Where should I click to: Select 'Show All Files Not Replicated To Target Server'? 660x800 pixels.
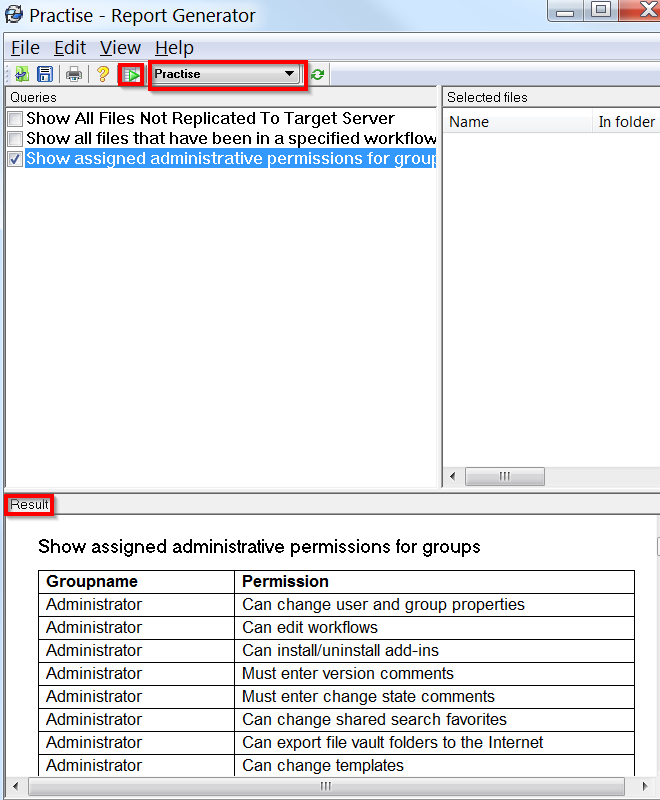tap(210, 118)
